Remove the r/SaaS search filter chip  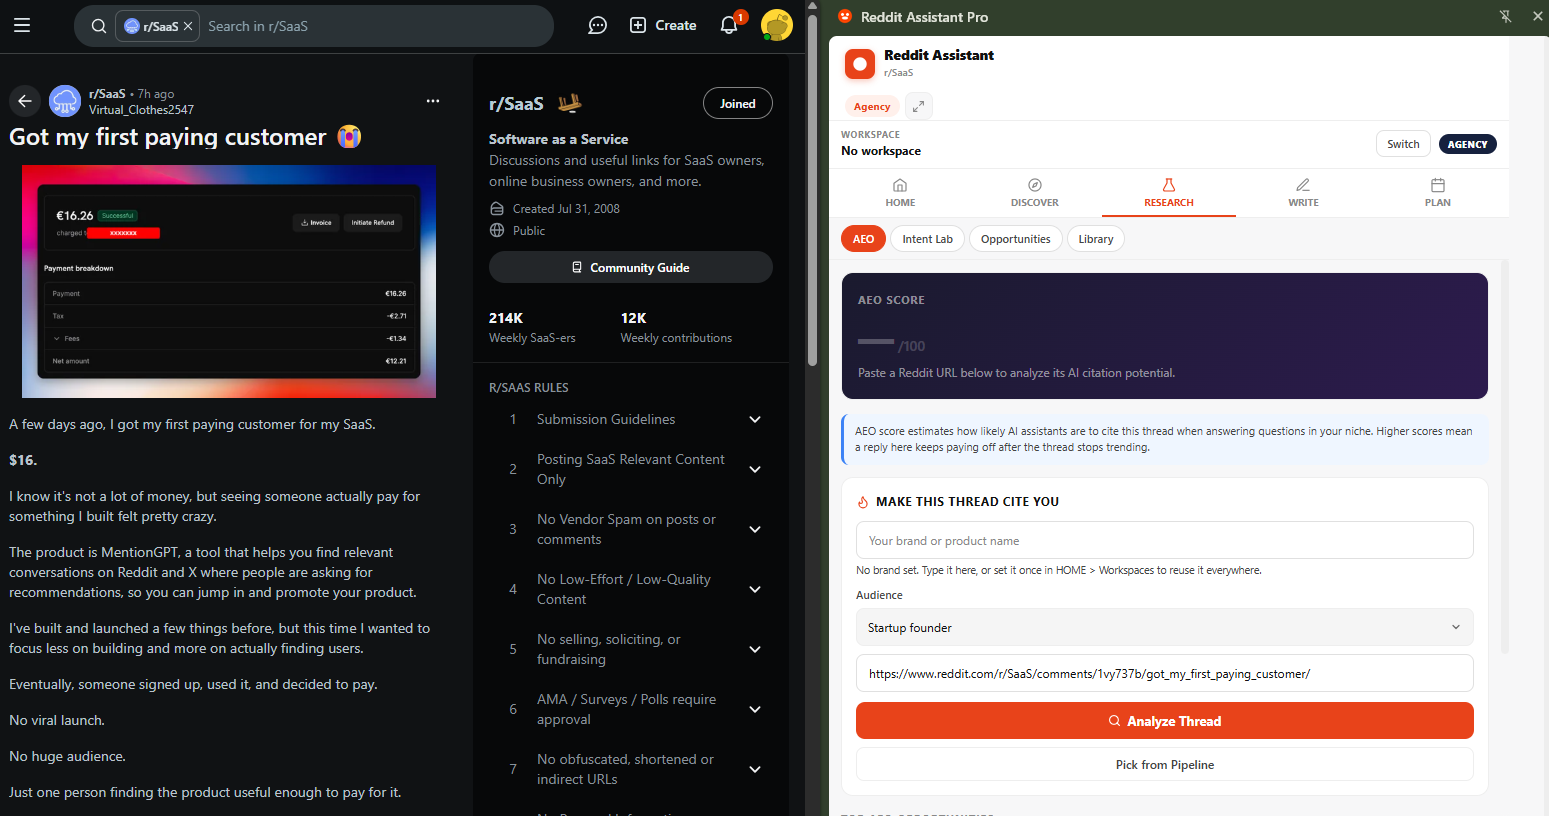[188, 26]
